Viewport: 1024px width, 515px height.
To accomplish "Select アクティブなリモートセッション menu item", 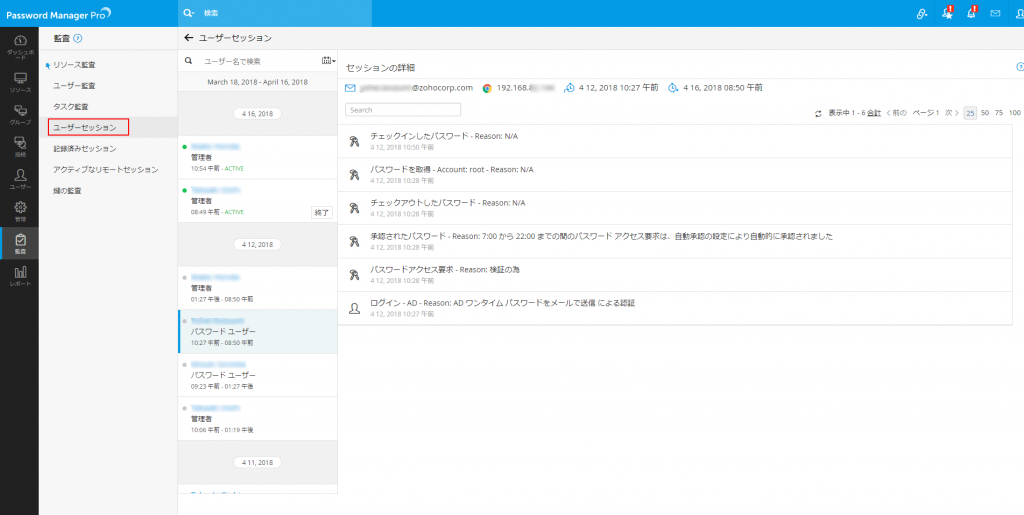I will [105, 169].
